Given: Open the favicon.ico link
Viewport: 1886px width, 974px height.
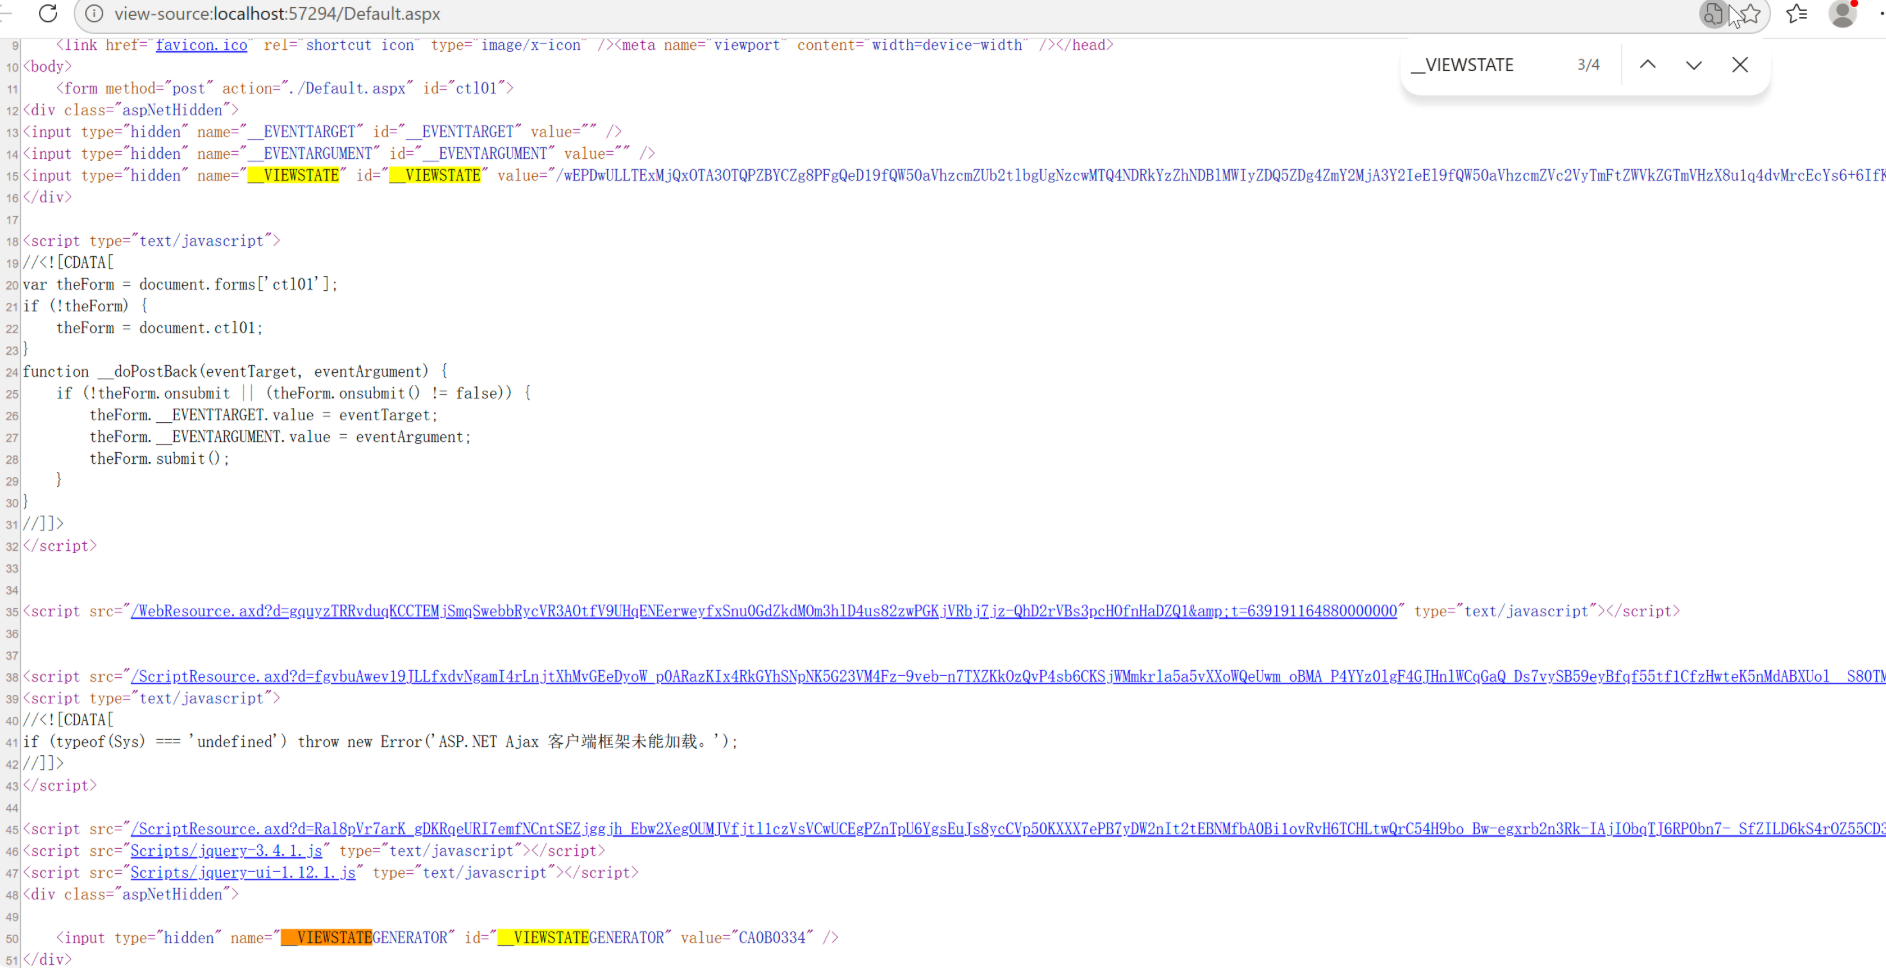Looking at the screenshot, I should (x=201, y=45).
